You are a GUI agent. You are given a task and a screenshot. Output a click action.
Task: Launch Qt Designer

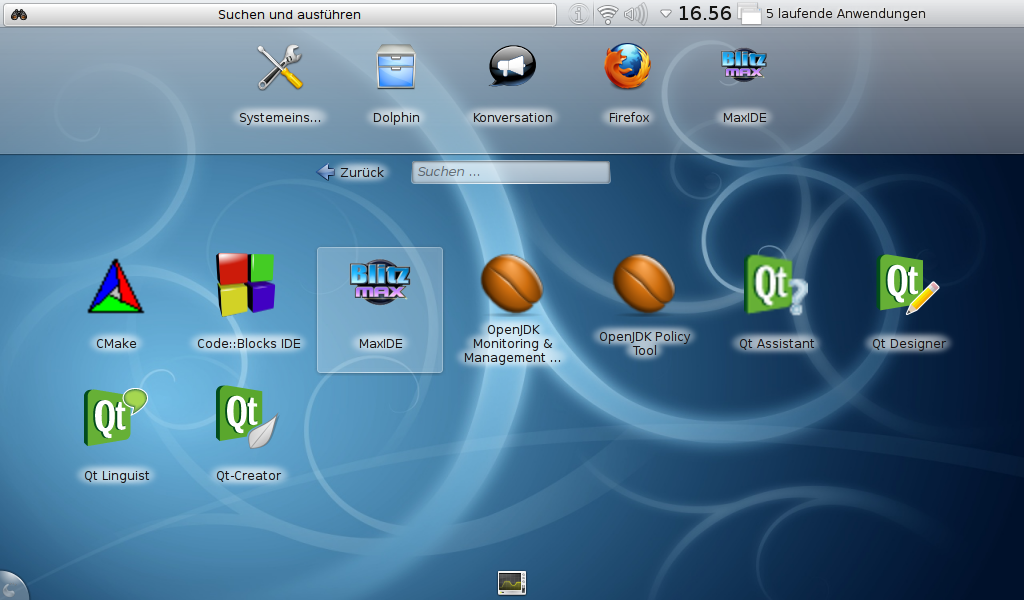[x=909, y=303]
